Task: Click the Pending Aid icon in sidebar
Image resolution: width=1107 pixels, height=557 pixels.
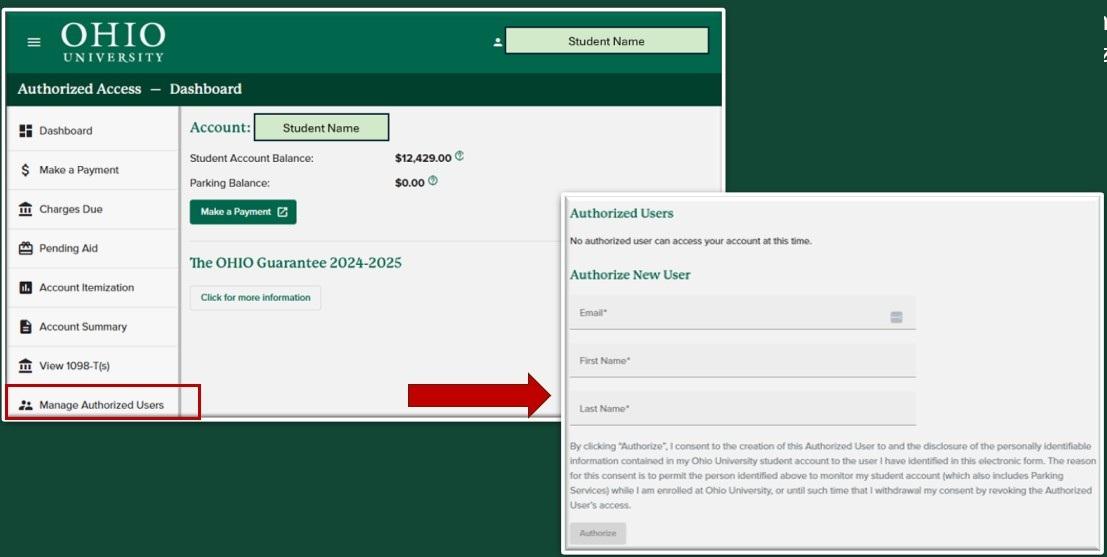Action: (26, 248)
